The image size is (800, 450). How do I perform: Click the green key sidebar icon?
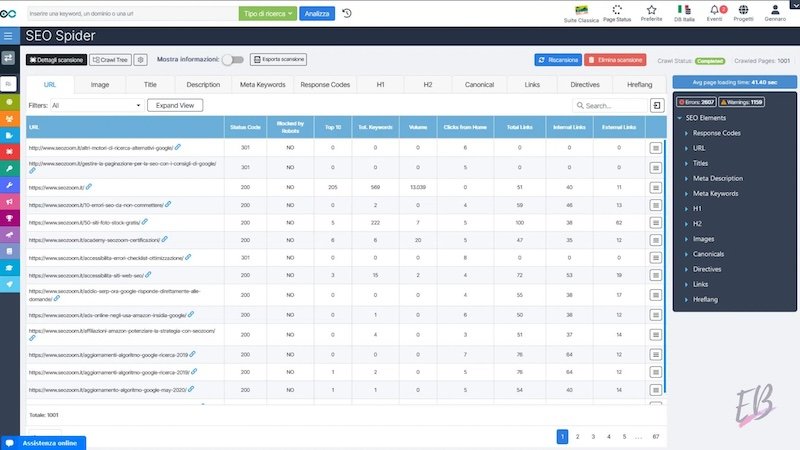[x=9, y=168]
